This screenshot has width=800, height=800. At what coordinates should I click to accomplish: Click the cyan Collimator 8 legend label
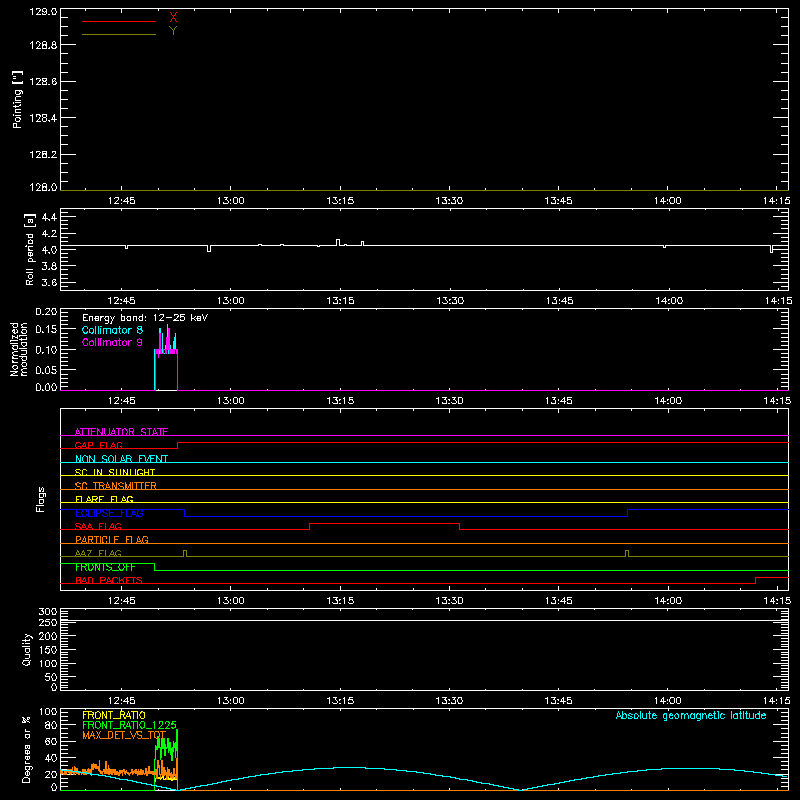tap(112, 330)
